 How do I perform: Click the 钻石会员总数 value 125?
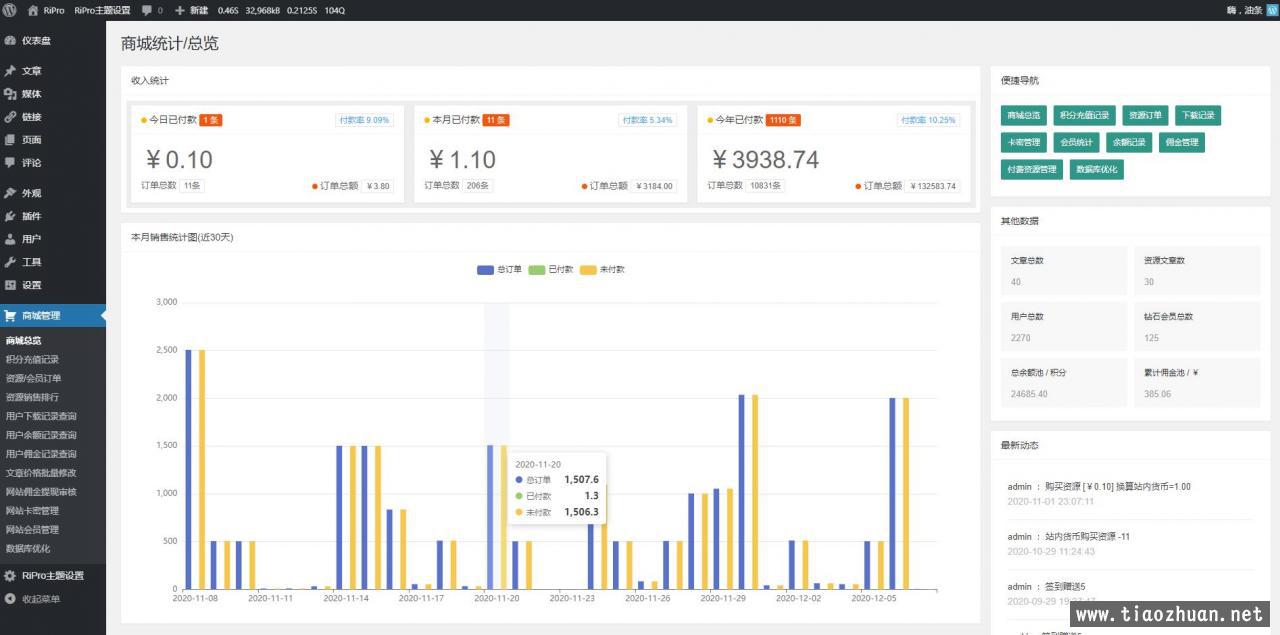click(x=1152, y=338)
